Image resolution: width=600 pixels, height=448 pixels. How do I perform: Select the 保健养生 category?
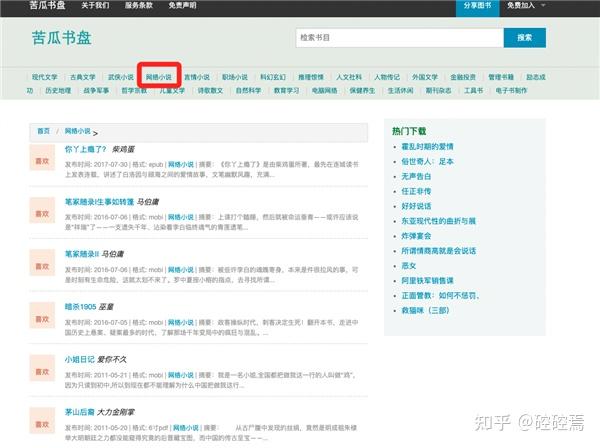[362, 91]
